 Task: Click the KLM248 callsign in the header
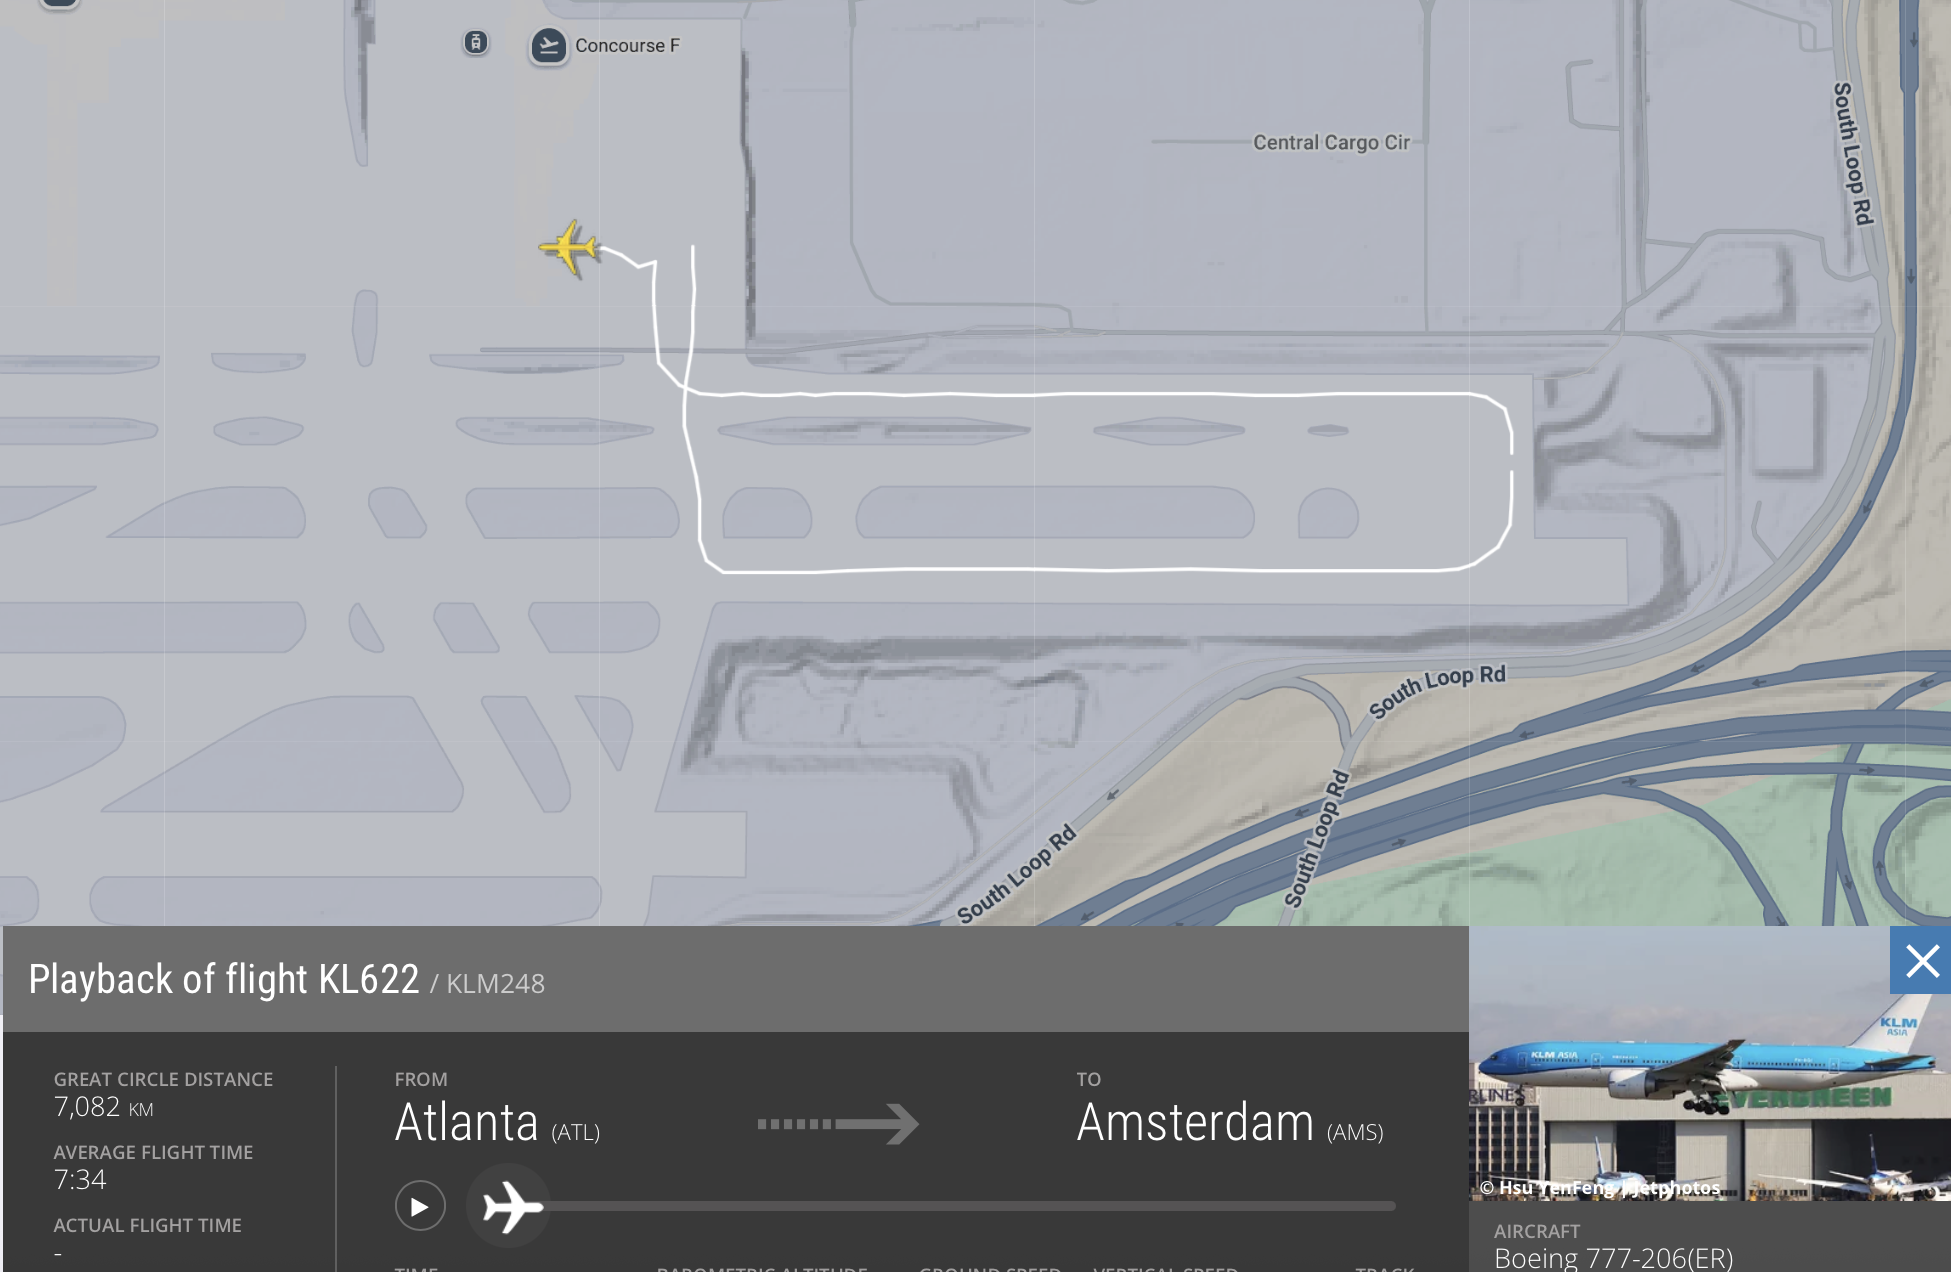(x=495, y=984)
